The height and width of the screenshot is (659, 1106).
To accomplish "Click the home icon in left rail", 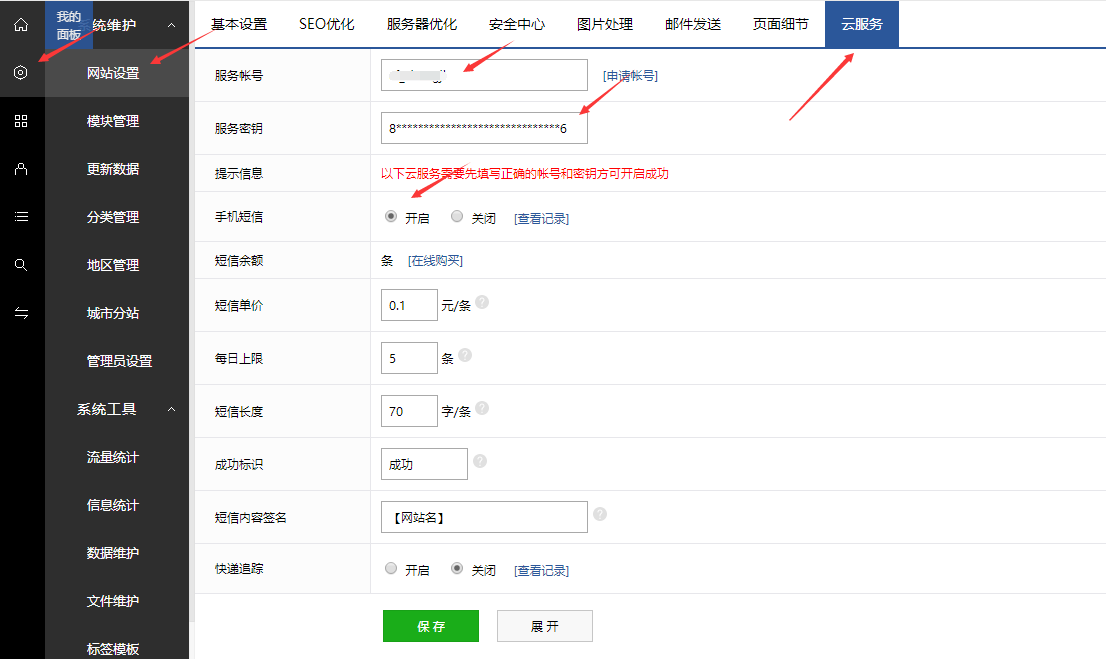I will [21, 24].
